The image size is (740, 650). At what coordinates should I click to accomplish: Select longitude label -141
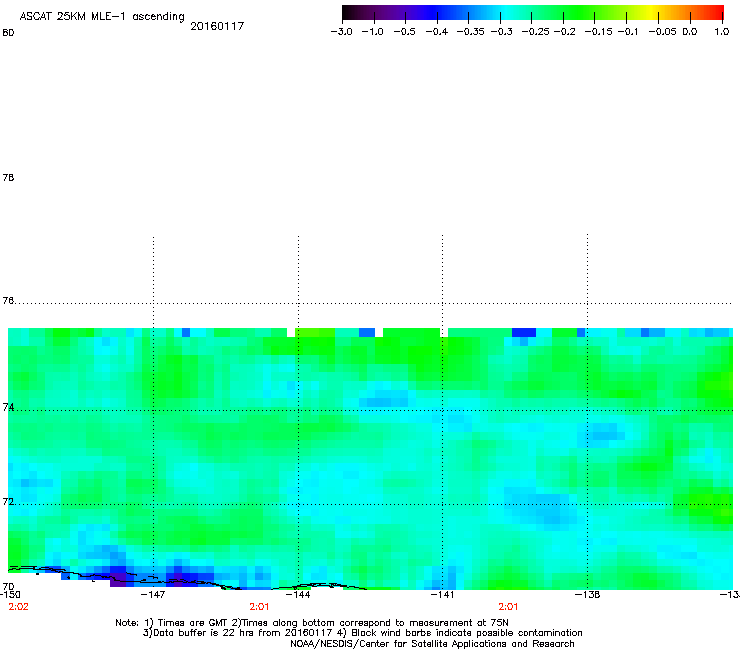click(443, 595)
